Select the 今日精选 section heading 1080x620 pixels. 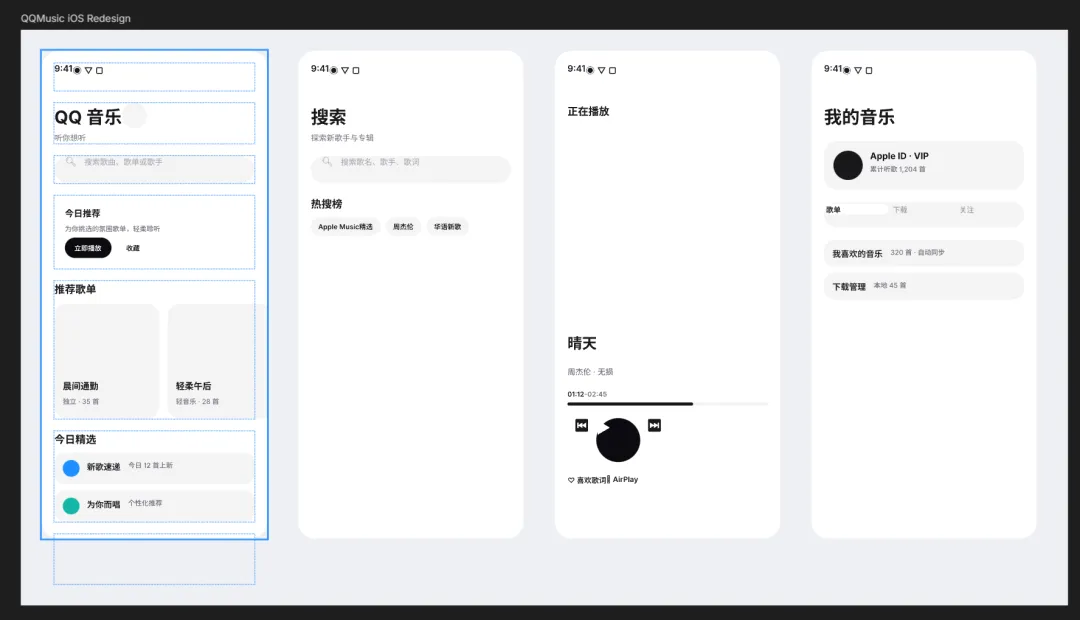point(76,440)
